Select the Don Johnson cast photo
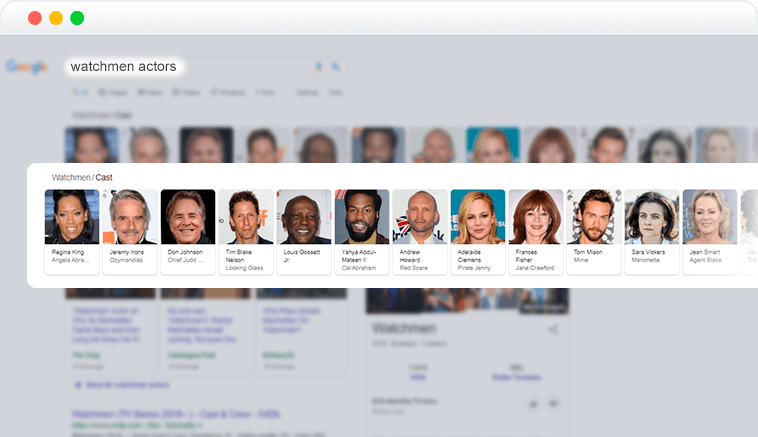The width and height of the screenshot is (758, 437). click(x=188, y=217)
